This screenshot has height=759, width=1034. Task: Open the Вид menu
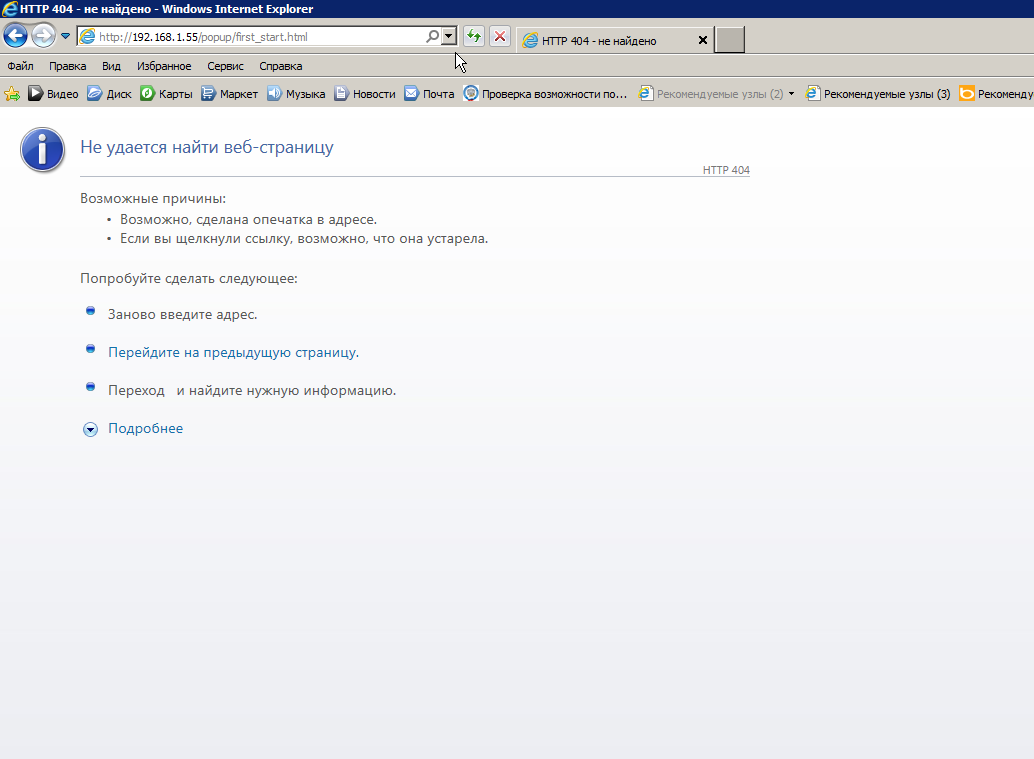tap(111, 66)
